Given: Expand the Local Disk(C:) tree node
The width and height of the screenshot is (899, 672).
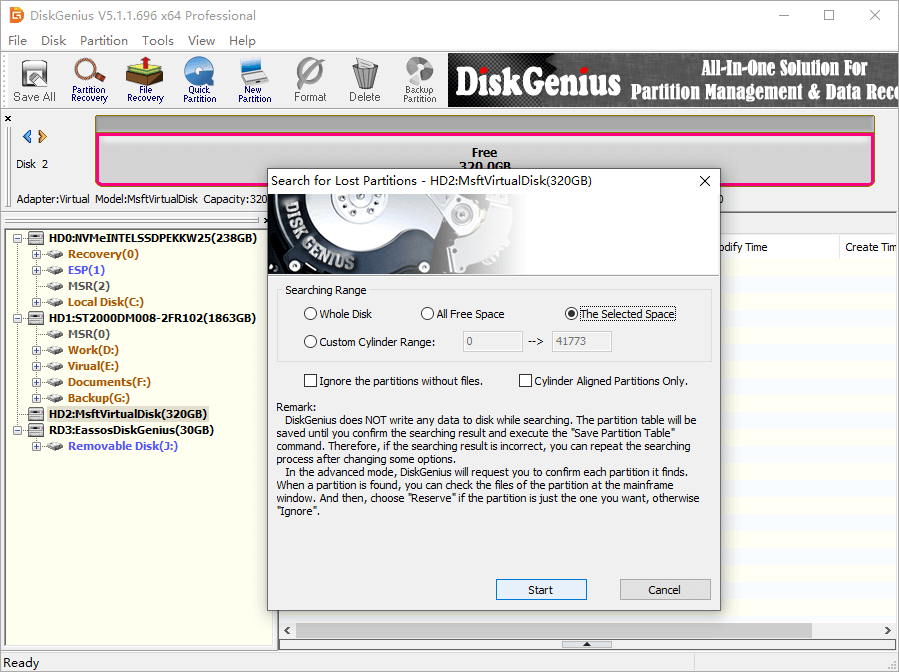Looking at the screenshot, I should point(37,302).
